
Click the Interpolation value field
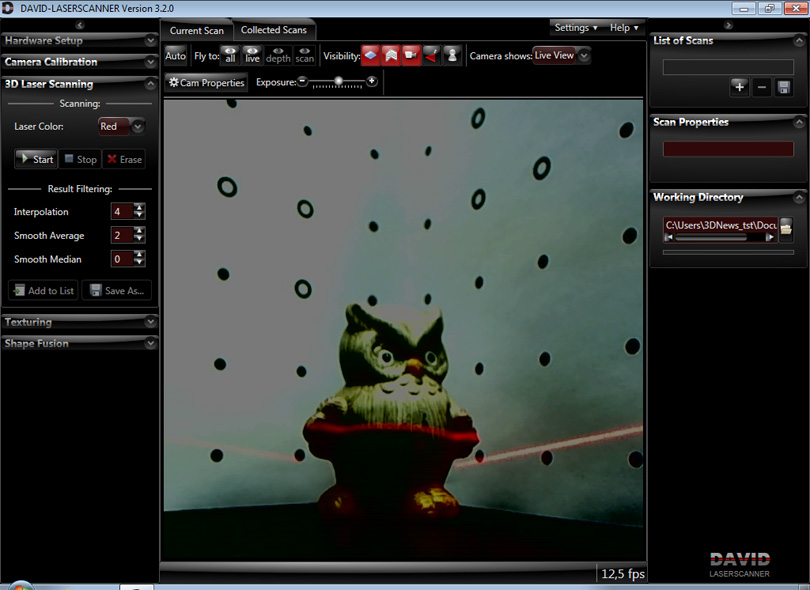coord(120,212)
